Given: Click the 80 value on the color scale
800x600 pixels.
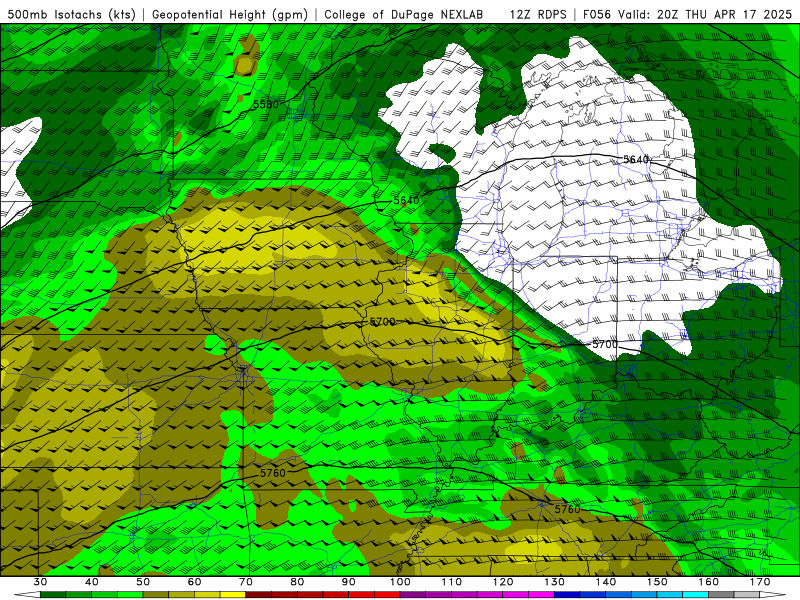Looking at the screenshot, I should 297,582.
